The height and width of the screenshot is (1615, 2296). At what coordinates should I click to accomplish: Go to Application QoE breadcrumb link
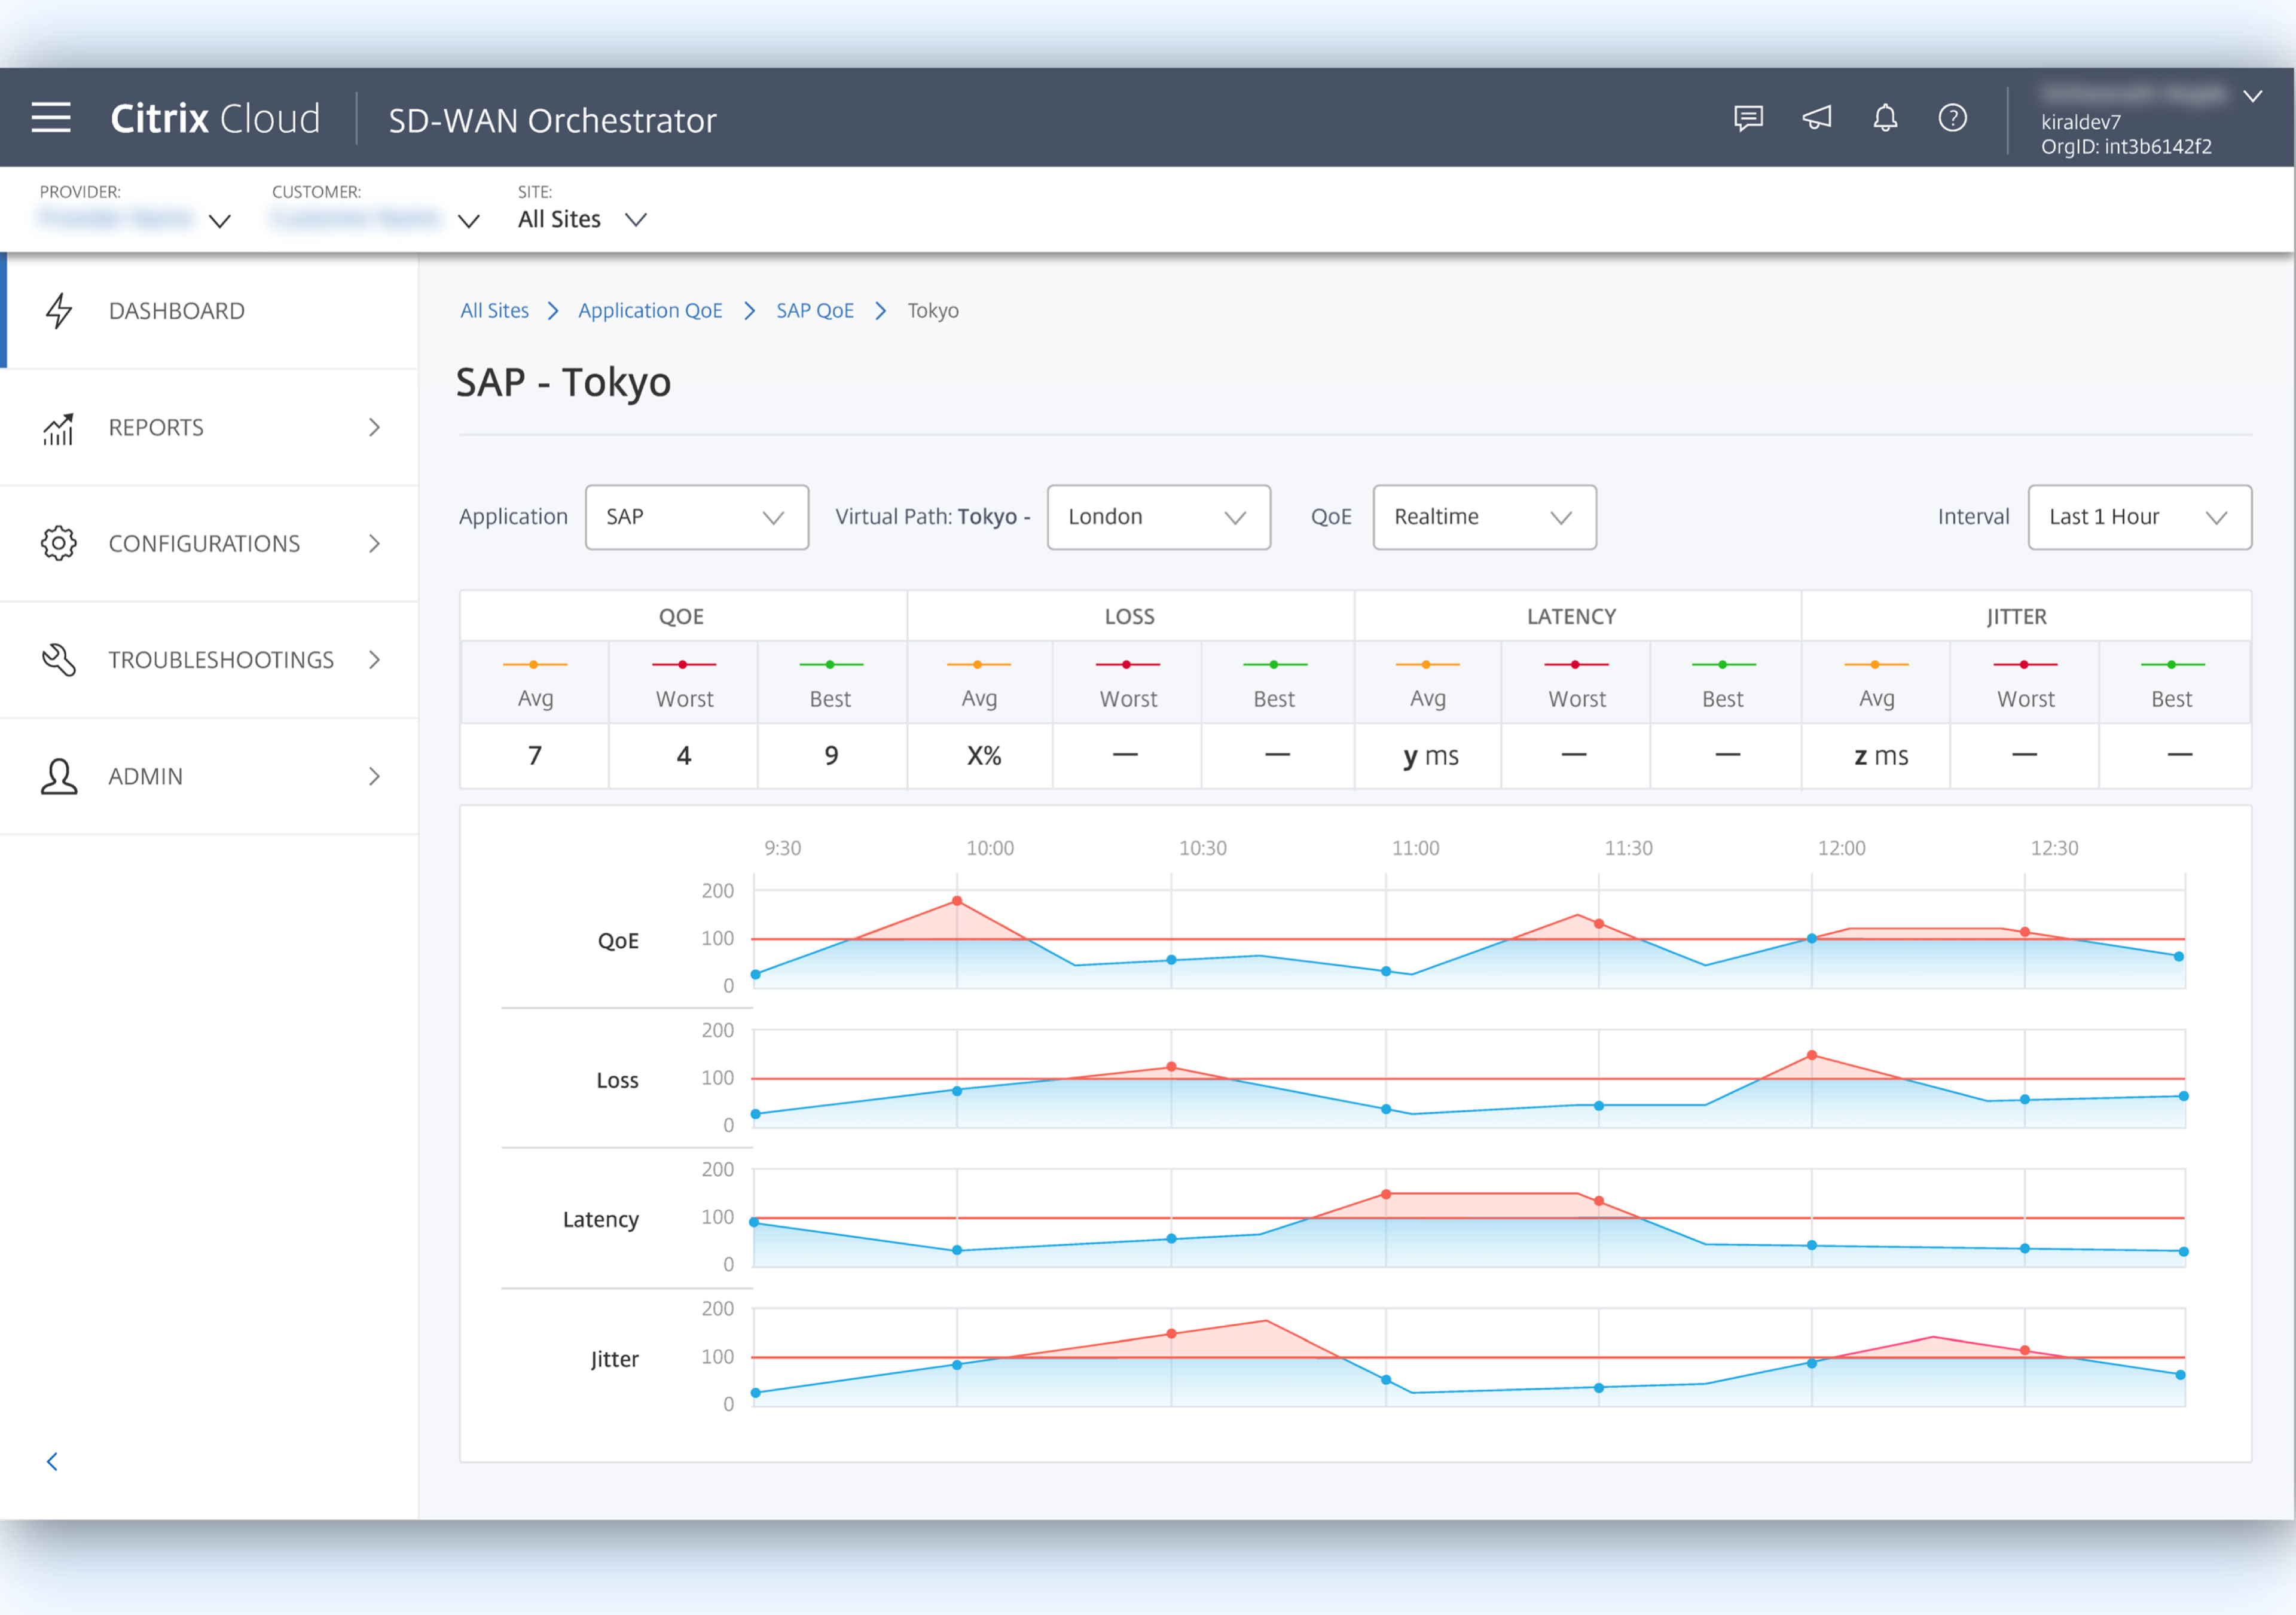click(x=650, y=311)
